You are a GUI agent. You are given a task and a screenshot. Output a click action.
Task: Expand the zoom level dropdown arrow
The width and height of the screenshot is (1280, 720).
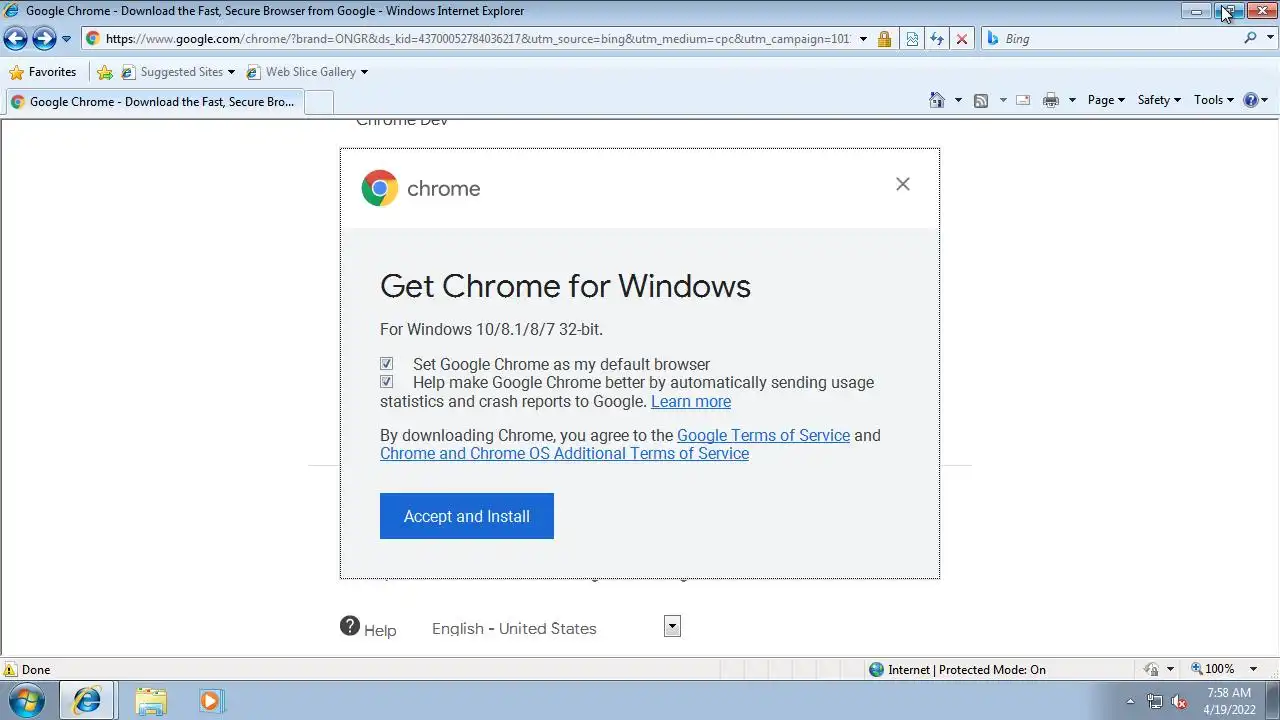(1253, 670)
